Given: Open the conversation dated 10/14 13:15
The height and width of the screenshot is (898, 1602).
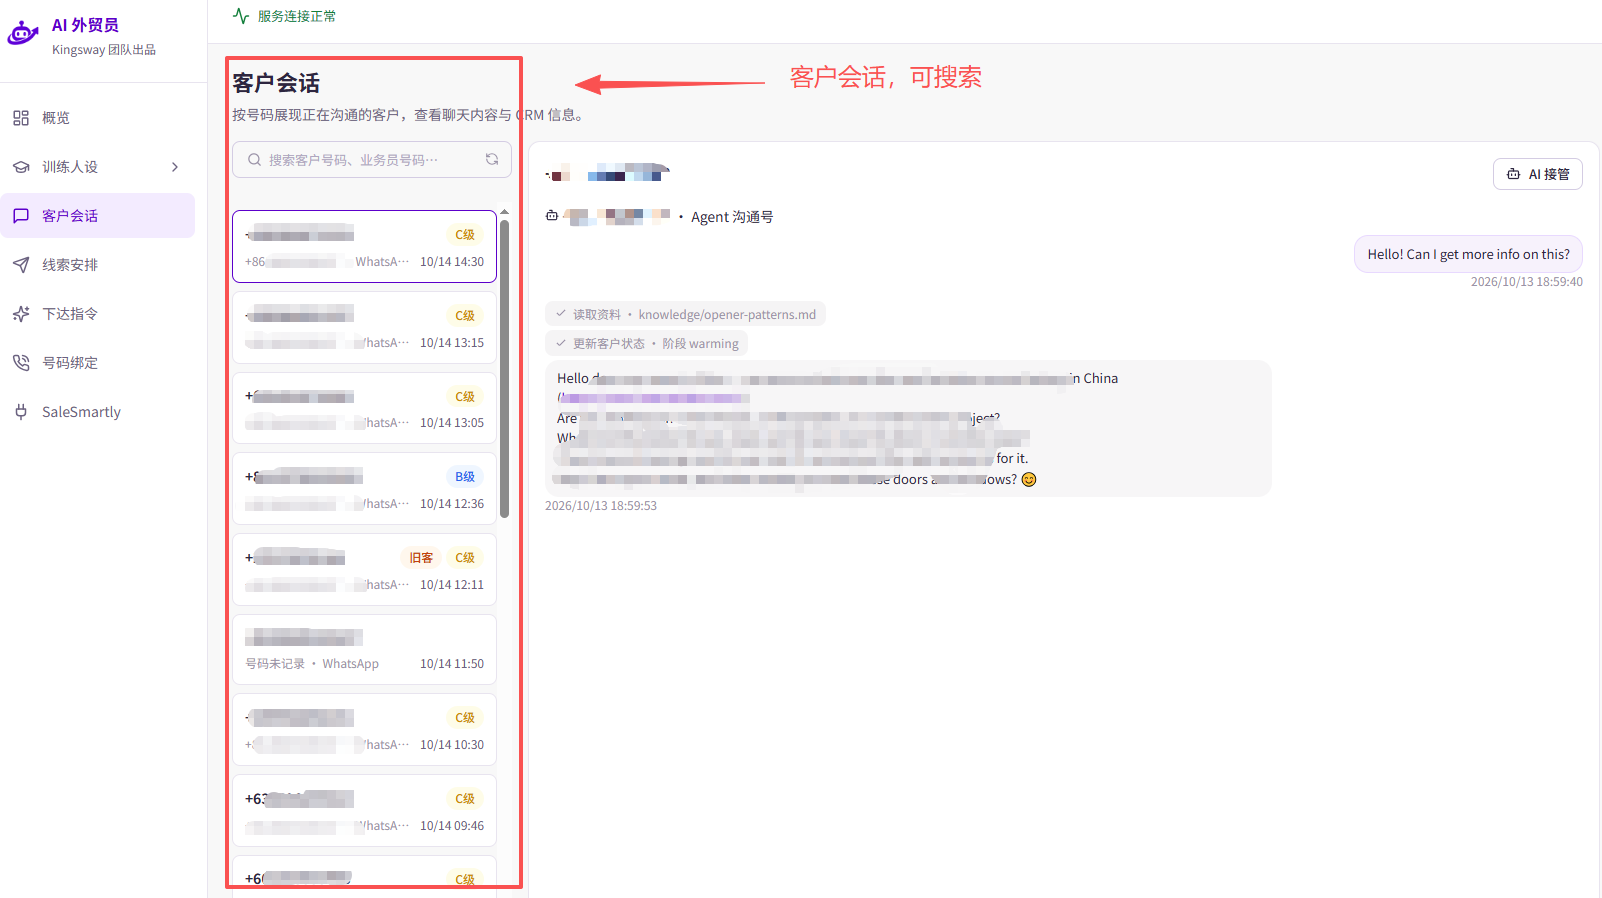Looking at the screenshot, I should click(365, 328).
